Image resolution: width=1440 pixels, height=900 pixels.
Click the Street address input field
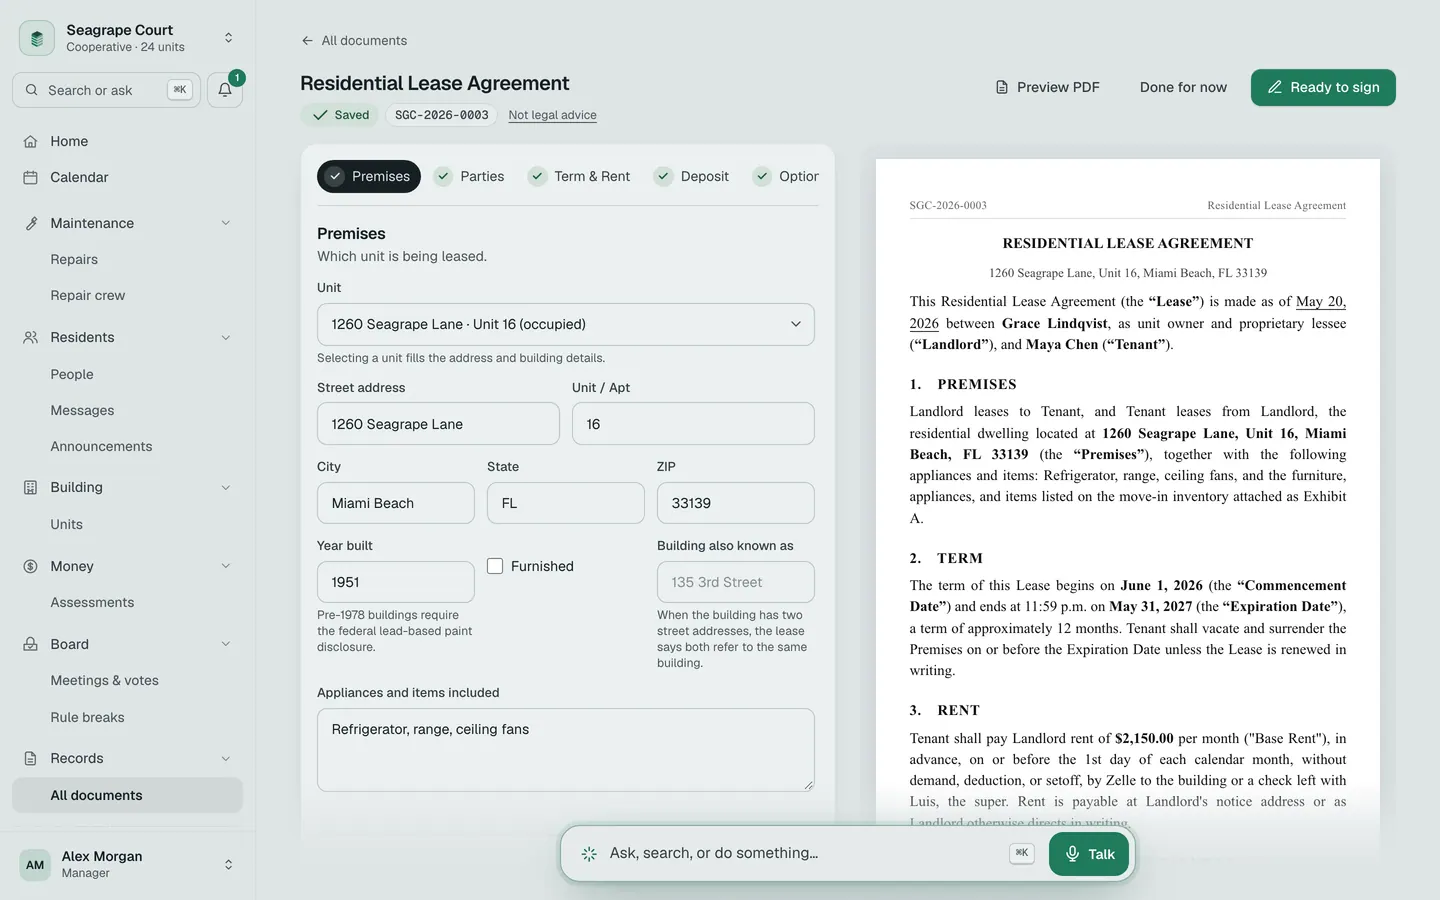pyautogui.click(x=438, y=424)
